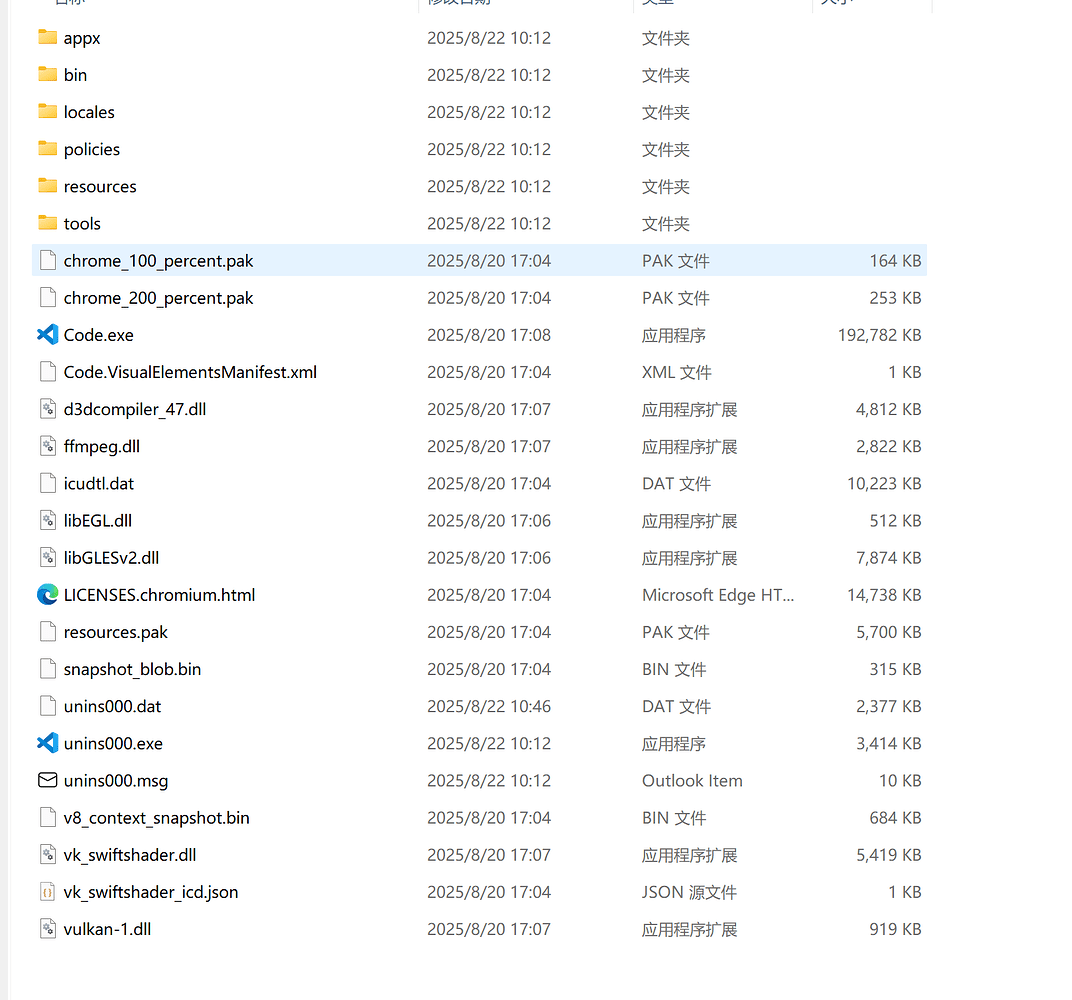Click the DLL icon beside vulkan-1.dll

47,929
